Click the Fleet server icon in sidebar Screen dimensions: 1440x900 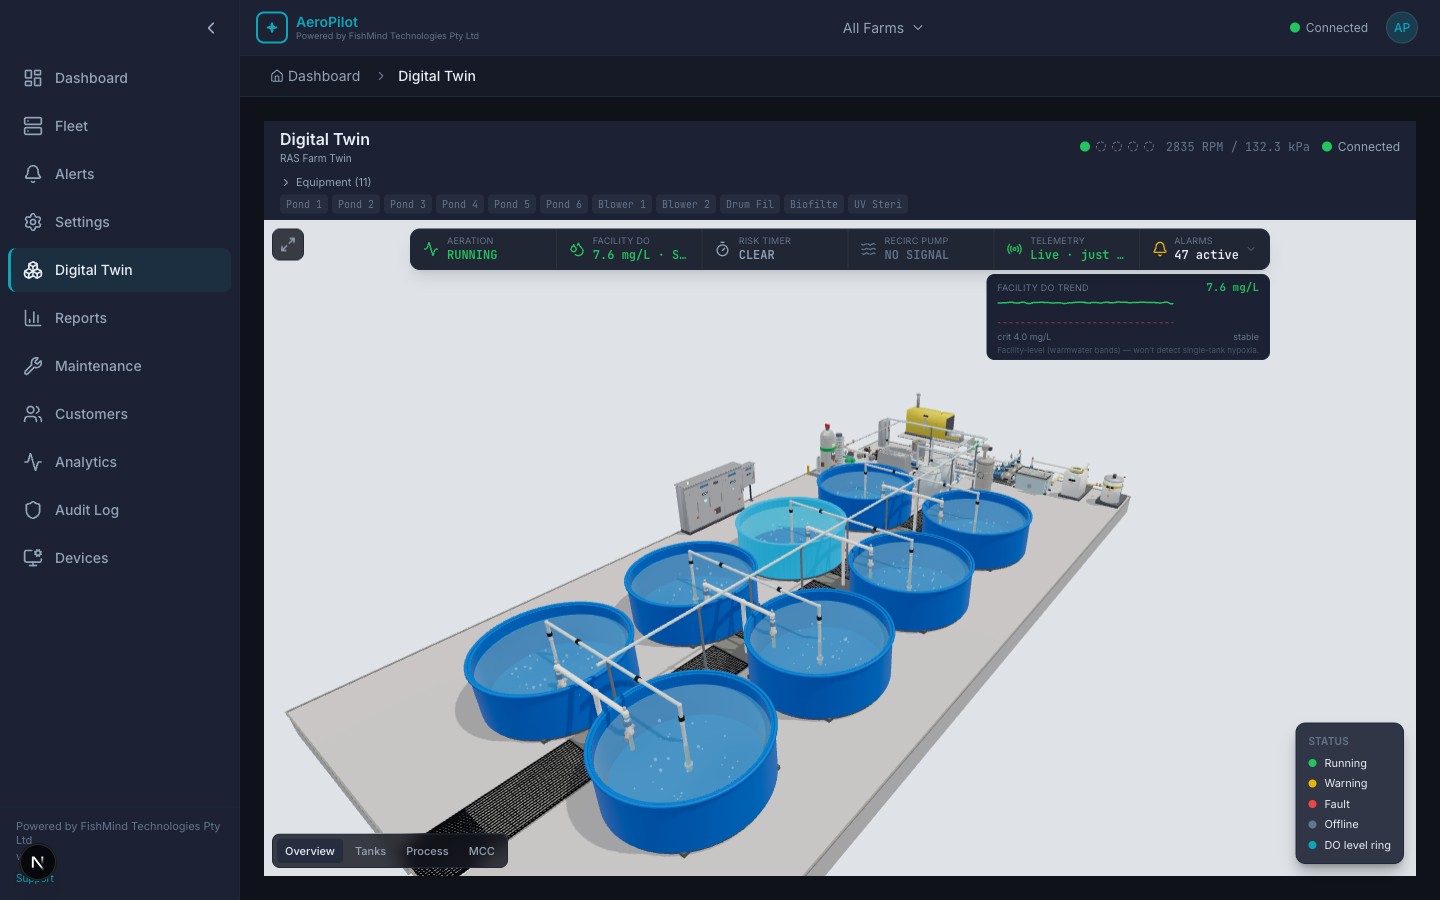33,126
